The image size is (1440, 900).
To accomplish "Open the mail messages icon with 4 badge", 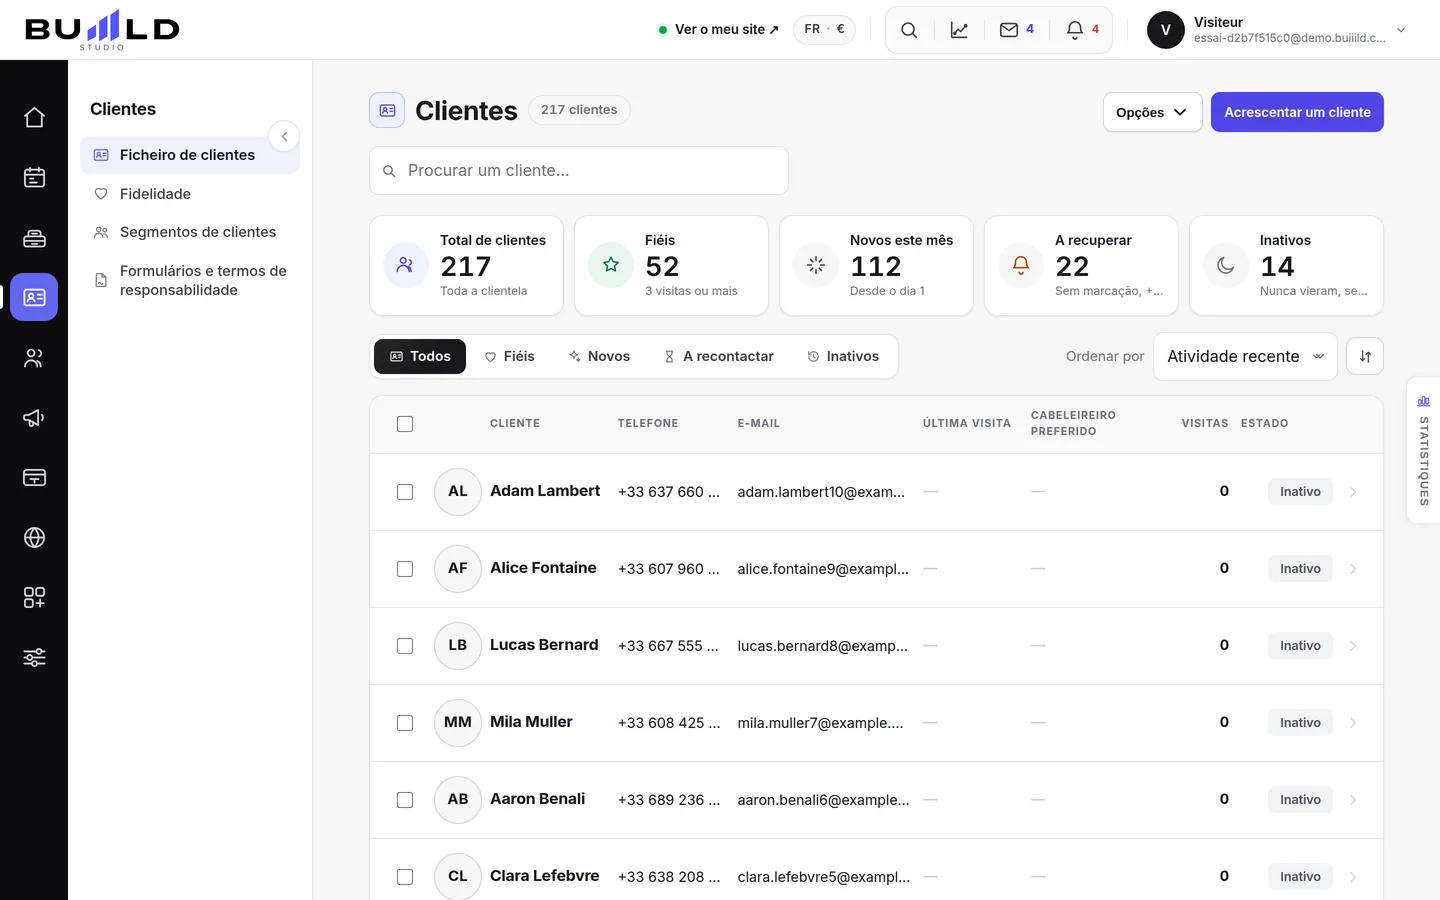I will tap(1016, 30).
